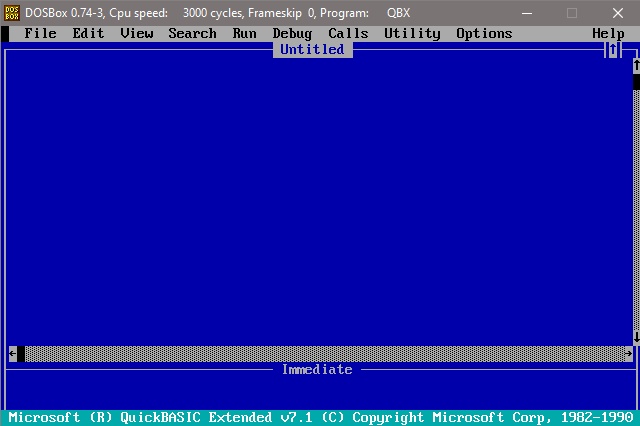The image size is (640, 426).
Task: Click inside the Immediate window area
Action: (x=320, y=393)
